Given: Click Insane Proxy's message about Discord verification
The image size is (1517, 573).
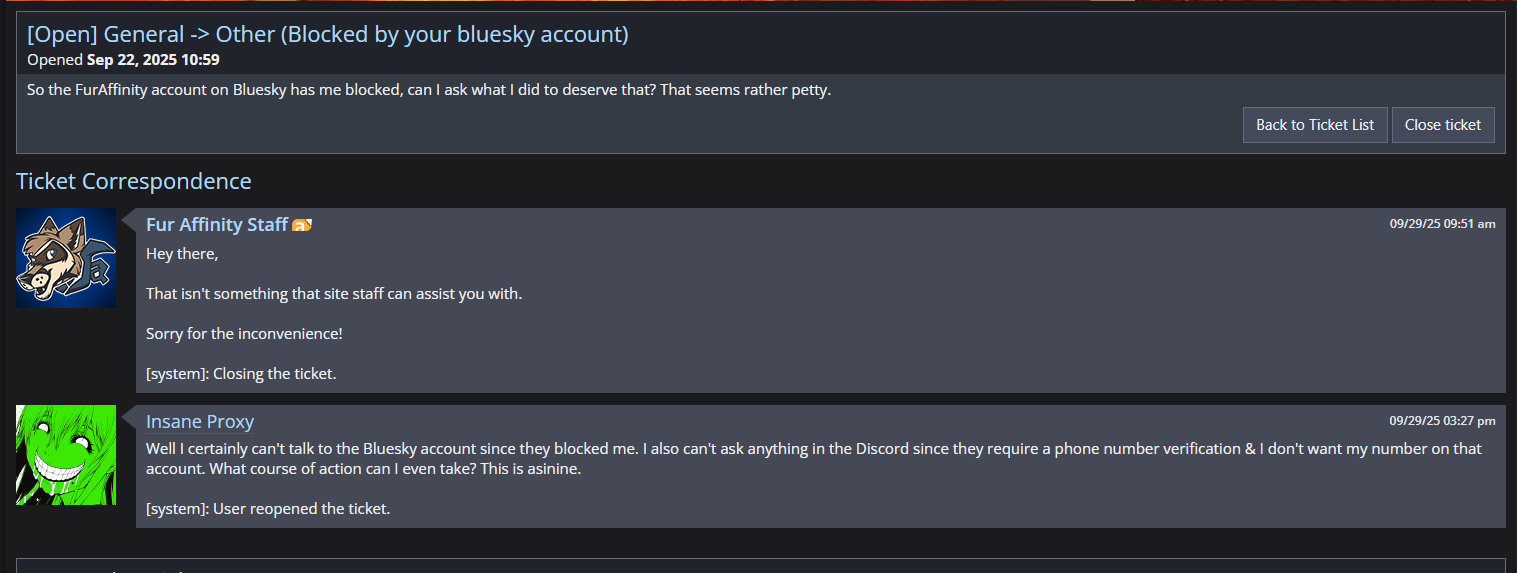Looking at the screenshot, I should point(814,458).
